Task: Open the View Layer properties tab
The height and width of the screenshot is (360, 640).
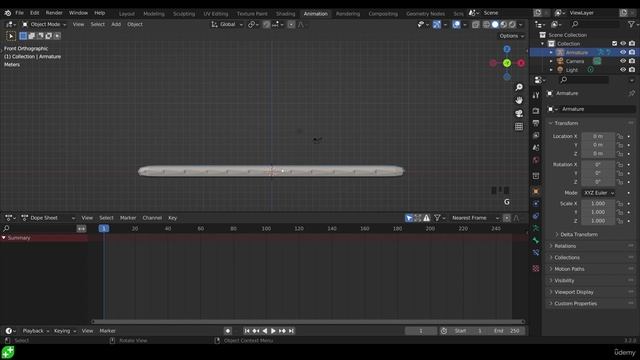Action: [536, 136]
